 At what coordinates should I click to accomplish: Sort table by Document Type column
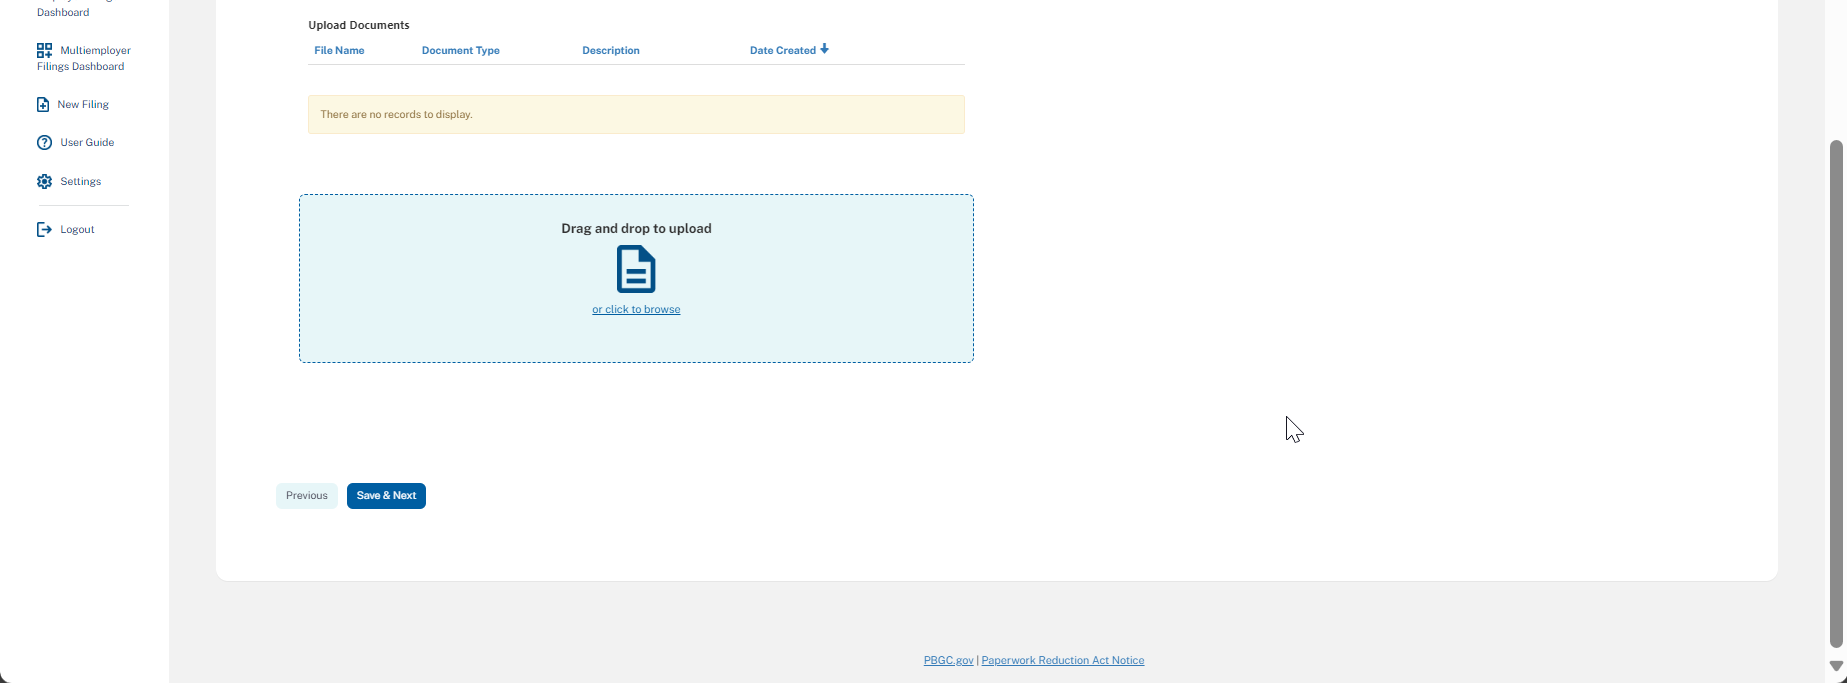460,51
